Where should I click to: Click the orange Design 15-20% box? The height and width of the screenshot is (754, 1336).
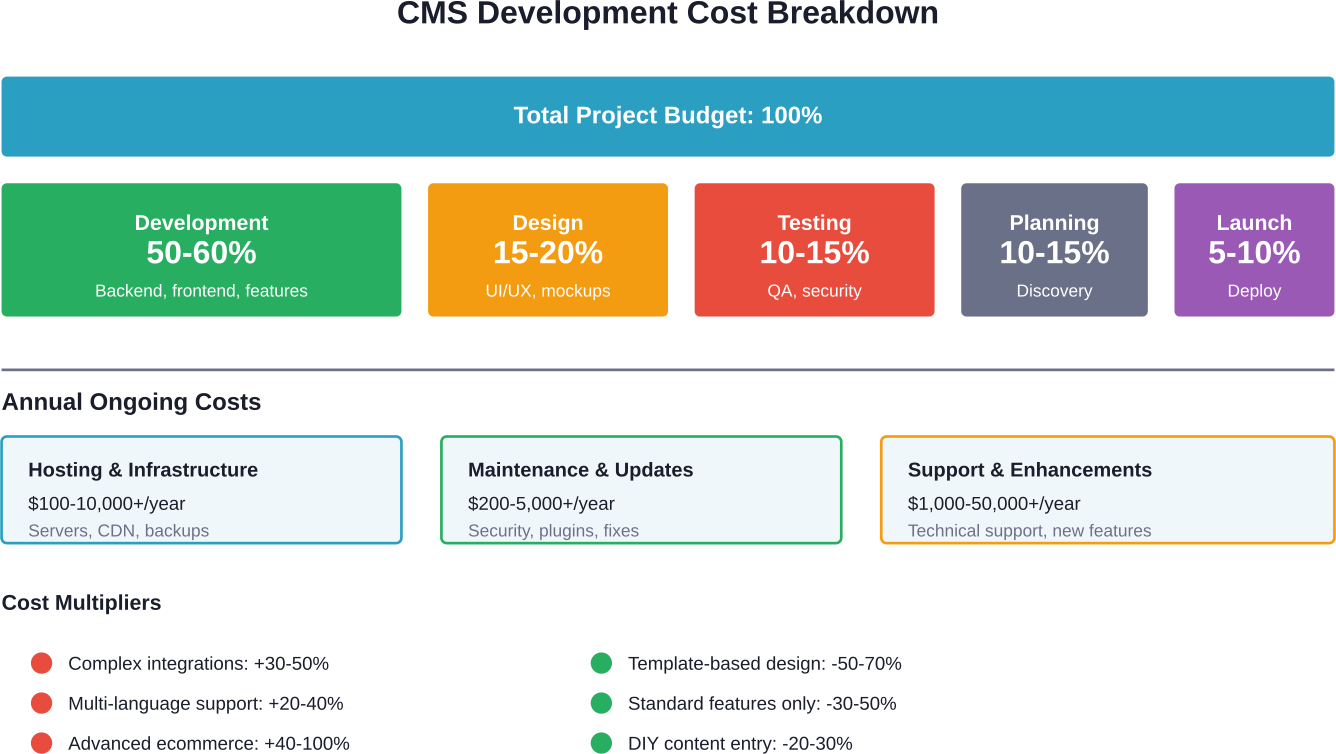[547, 250]
